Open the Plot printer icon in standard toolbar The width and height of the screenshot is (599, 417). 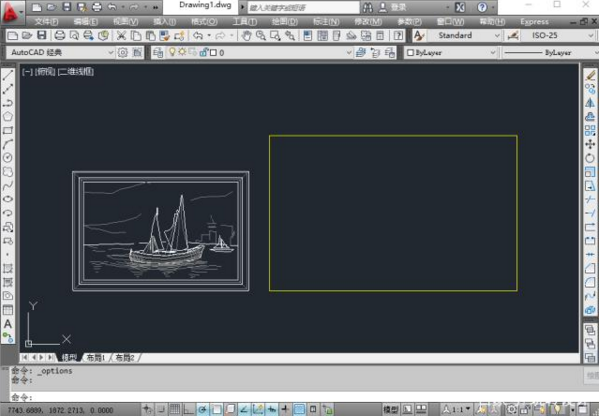tap(60, 36)
